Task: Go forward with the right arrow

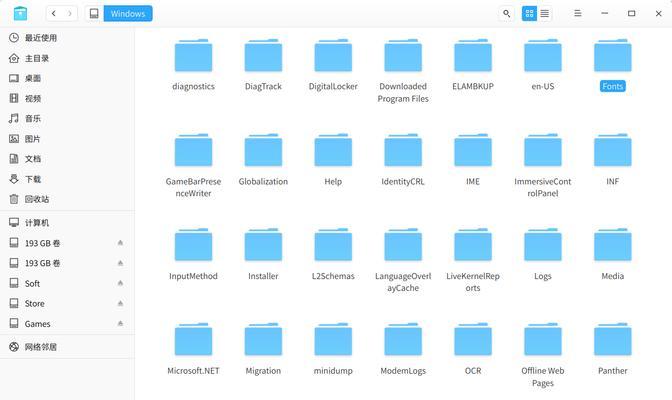Action: pos(69,14)
